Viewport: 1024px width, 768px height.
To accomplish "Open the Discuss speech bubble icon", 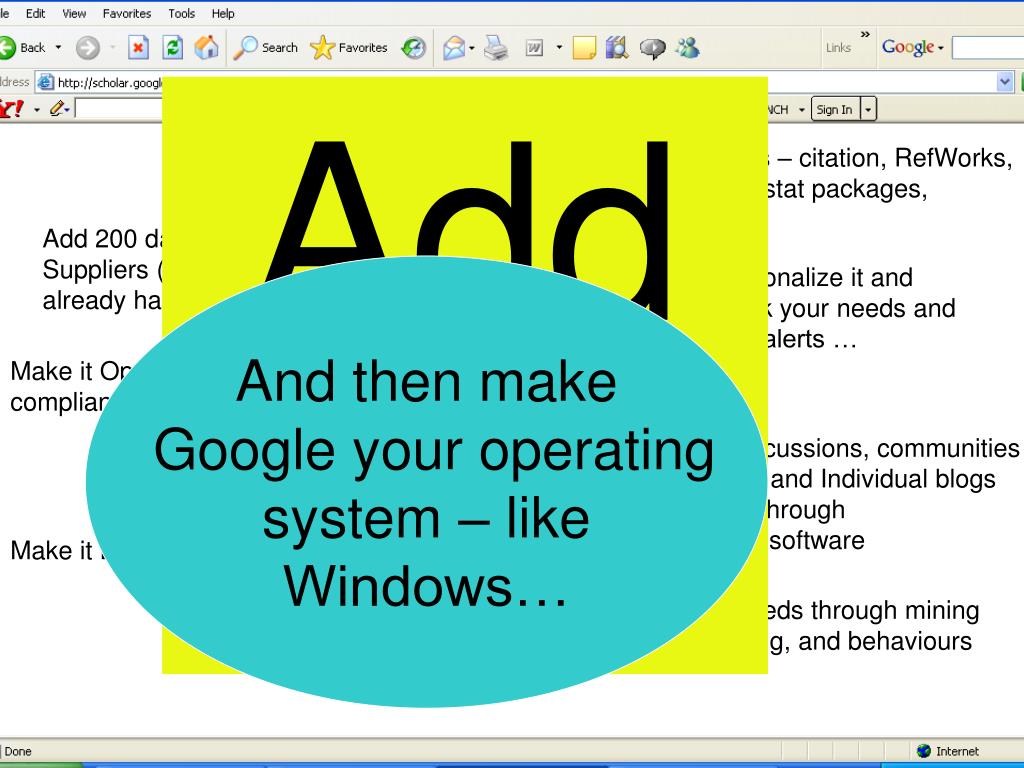I will [x=652, y=48].
